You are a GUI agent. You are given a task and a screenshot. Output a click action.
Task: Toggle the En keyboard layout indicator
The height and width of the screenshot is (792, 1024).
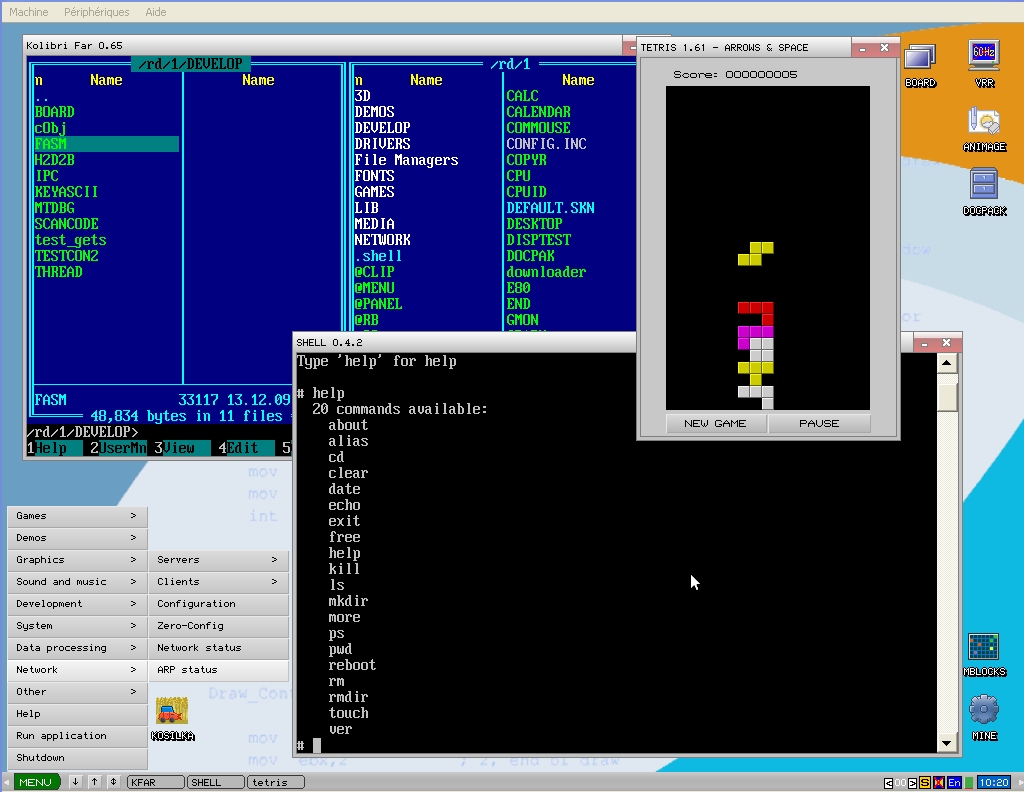click(x=955, y=782)
